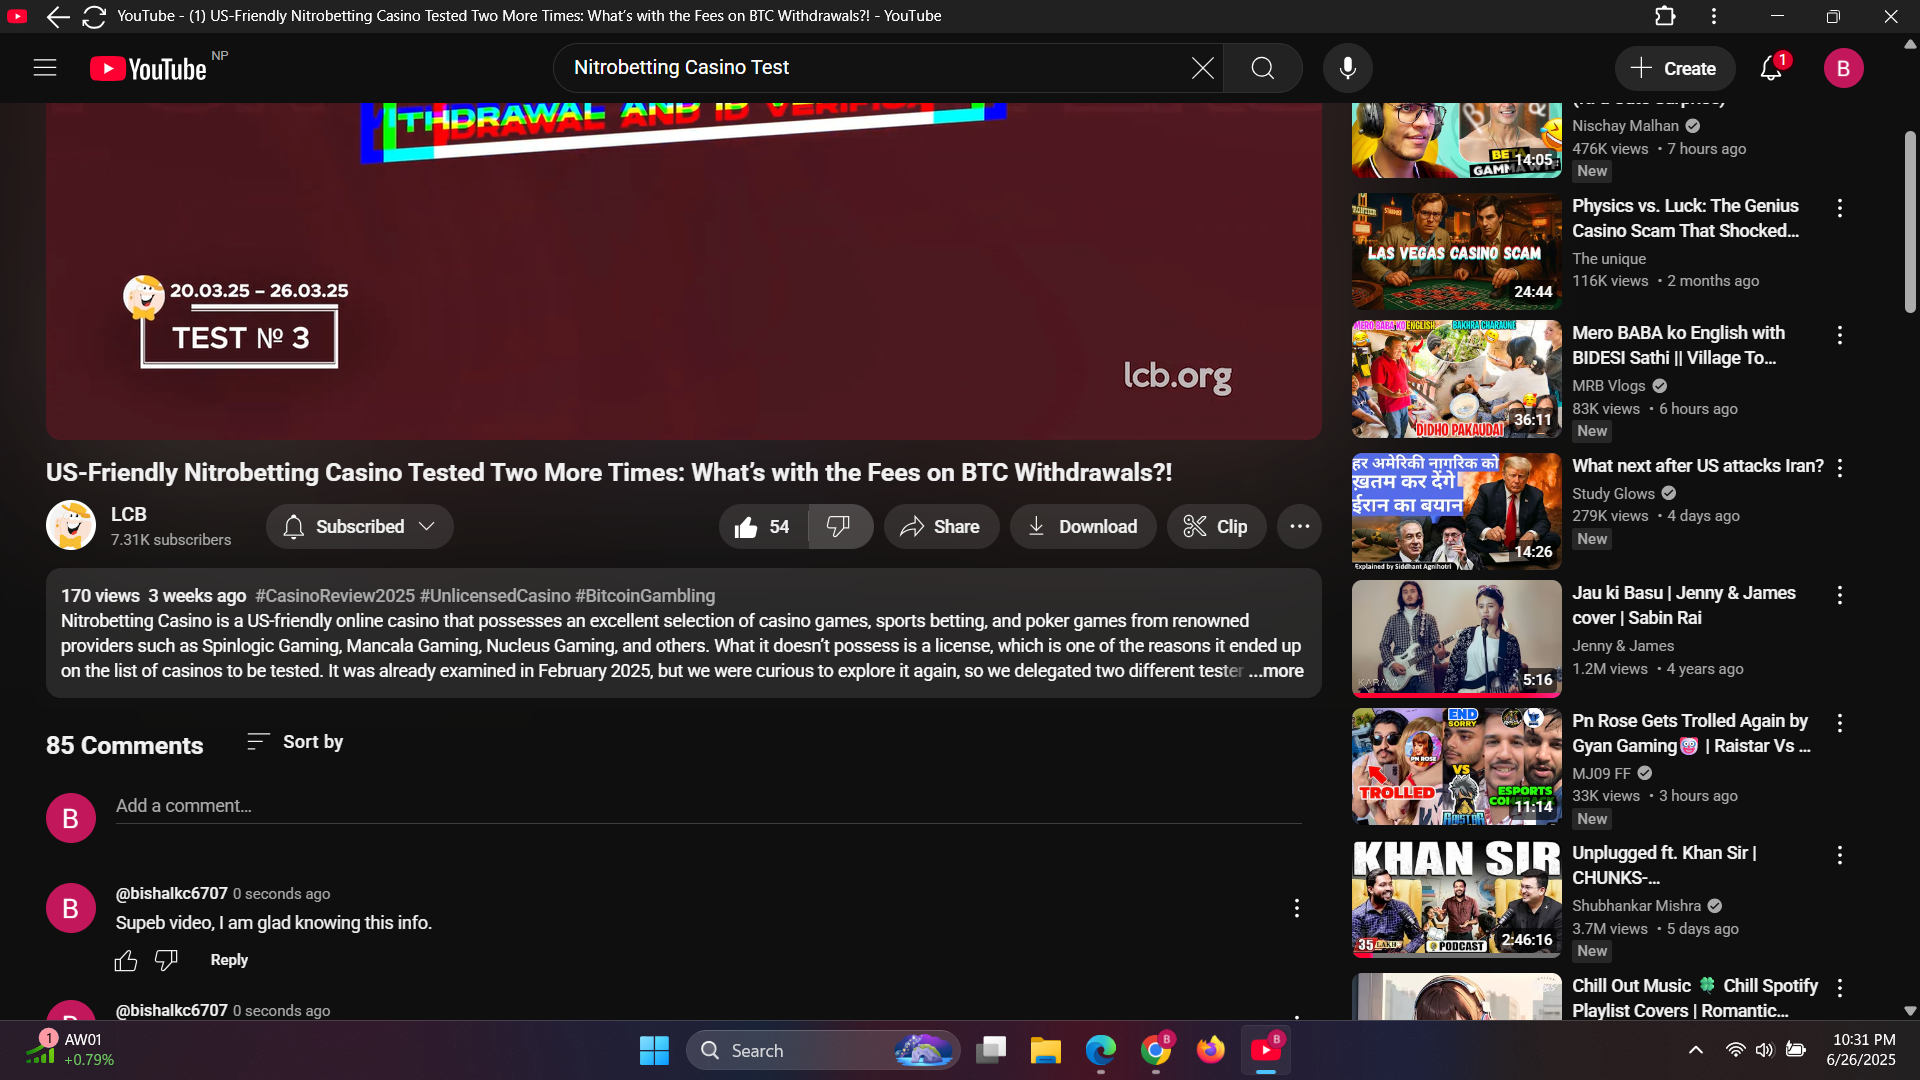Open the account avatar menu
Viewport: 1920px width, 1080px height.
coord(1843,68)
